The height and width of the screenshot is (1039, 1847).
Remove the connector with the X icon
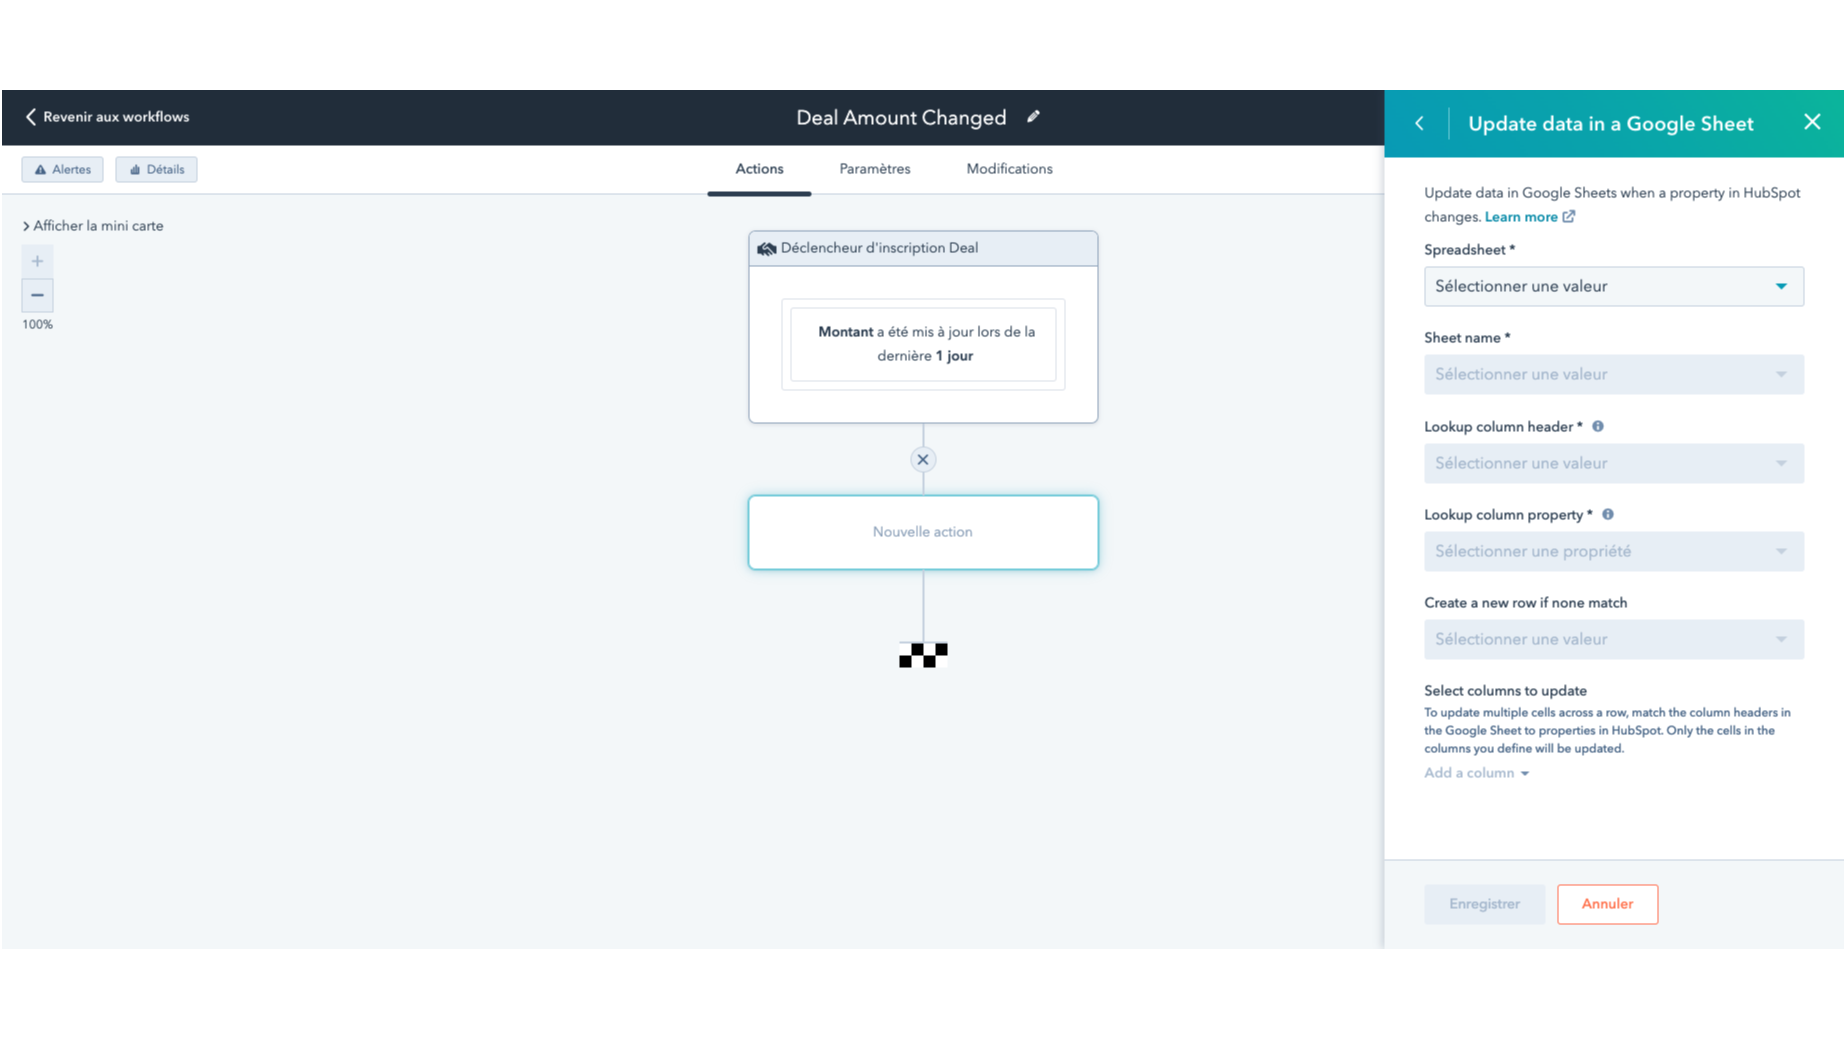click(x=922, y=460)
